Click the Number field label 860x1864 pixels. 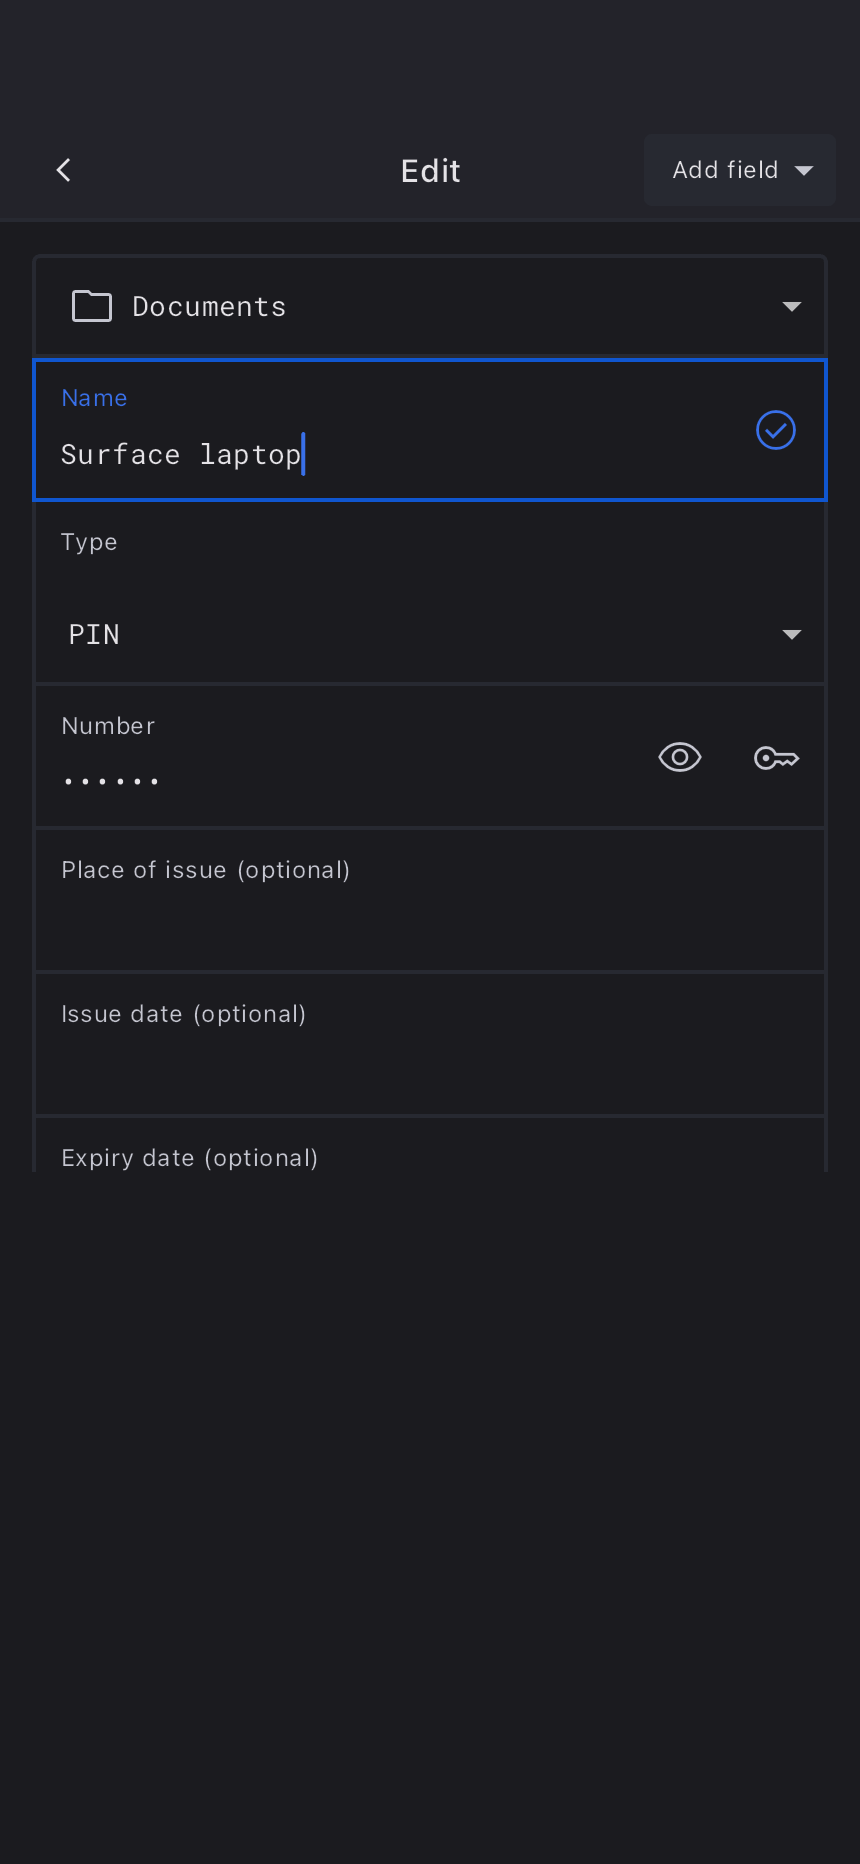pyautogui.click(x=108, y=726)
